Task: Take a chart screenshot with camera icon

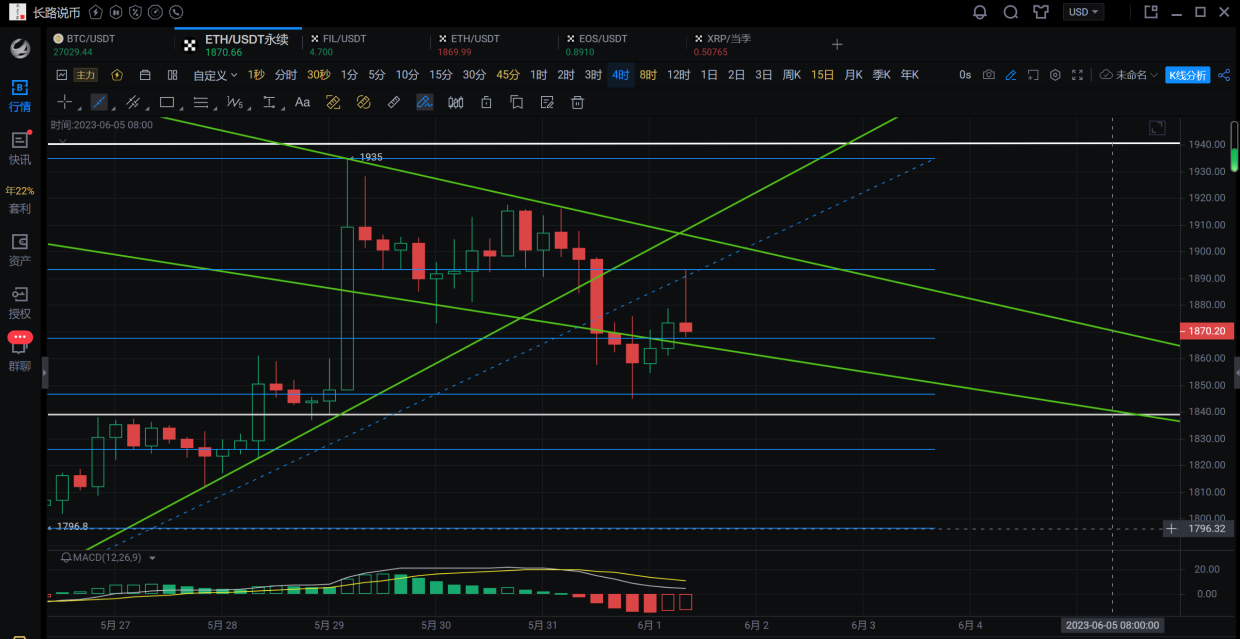Action: click(989, 75)
